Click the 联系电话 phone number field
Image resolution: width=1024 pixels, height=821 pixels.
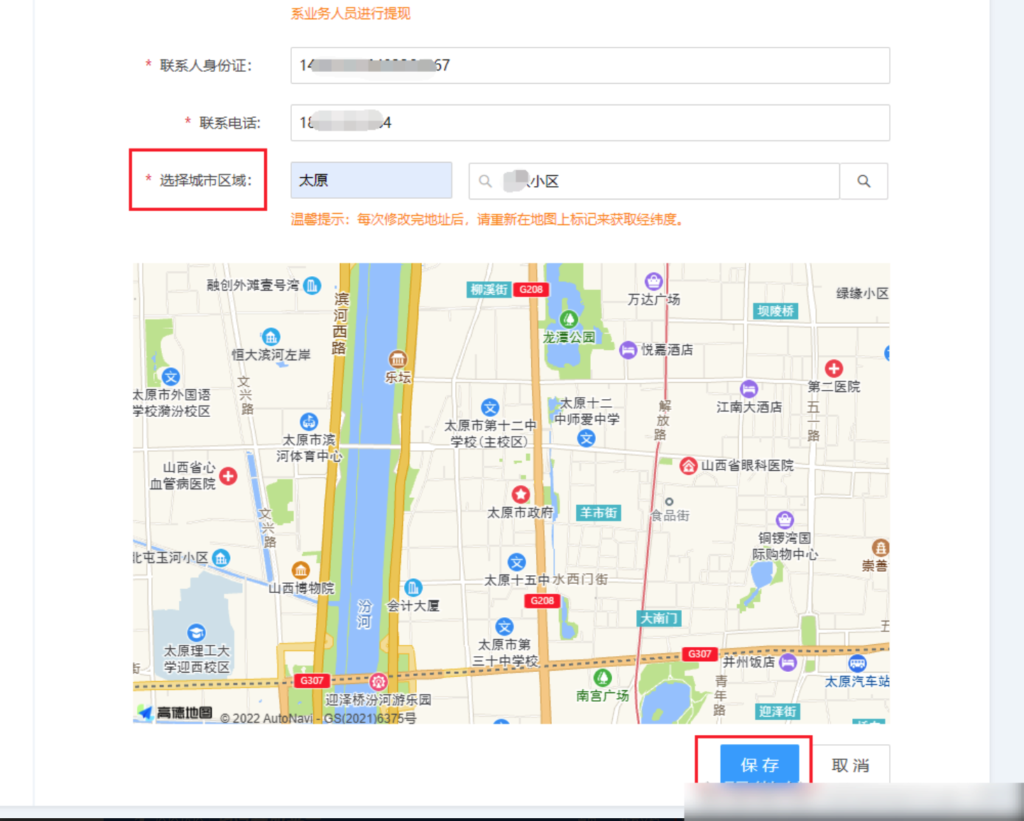pos(588,122)
